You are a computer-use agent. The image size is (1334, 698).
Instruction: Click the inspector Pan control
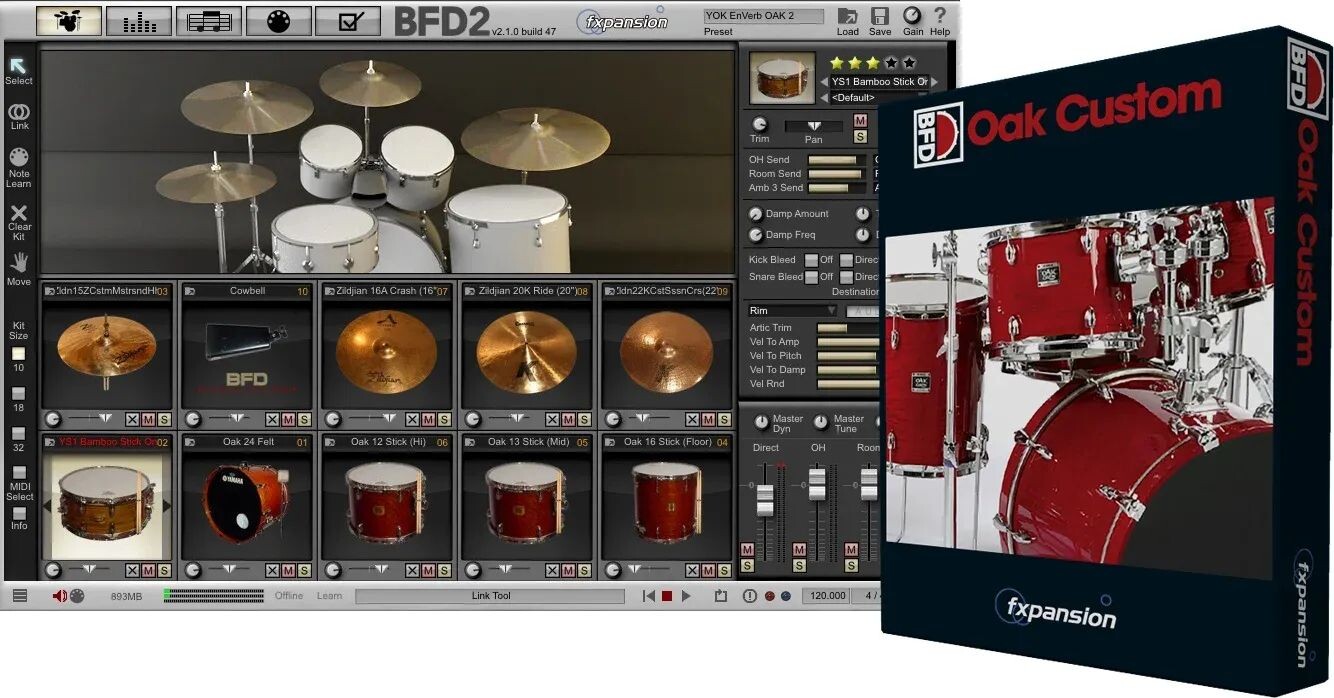click(x=813, y=127)
